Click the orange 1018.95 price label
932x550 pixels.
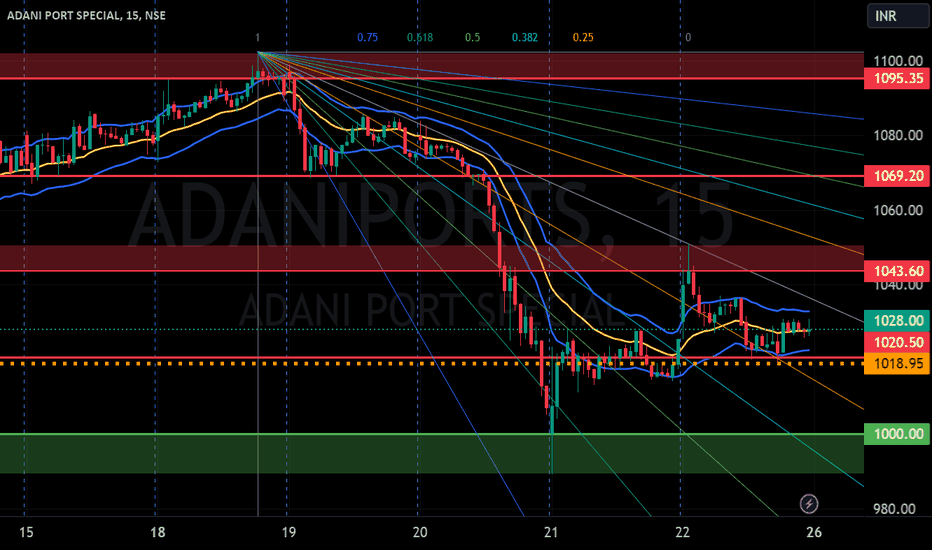tap(898, 363)
